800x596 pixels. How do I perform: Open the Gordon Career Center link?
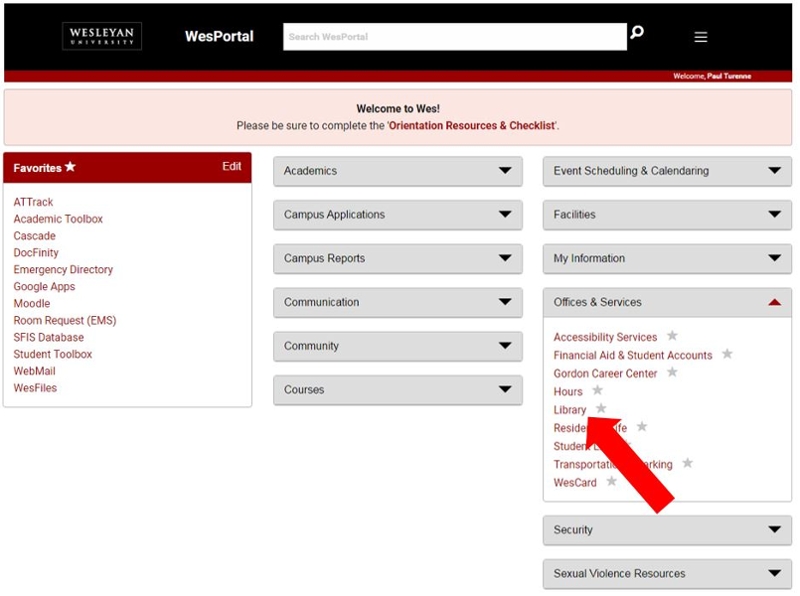[605, 374]
